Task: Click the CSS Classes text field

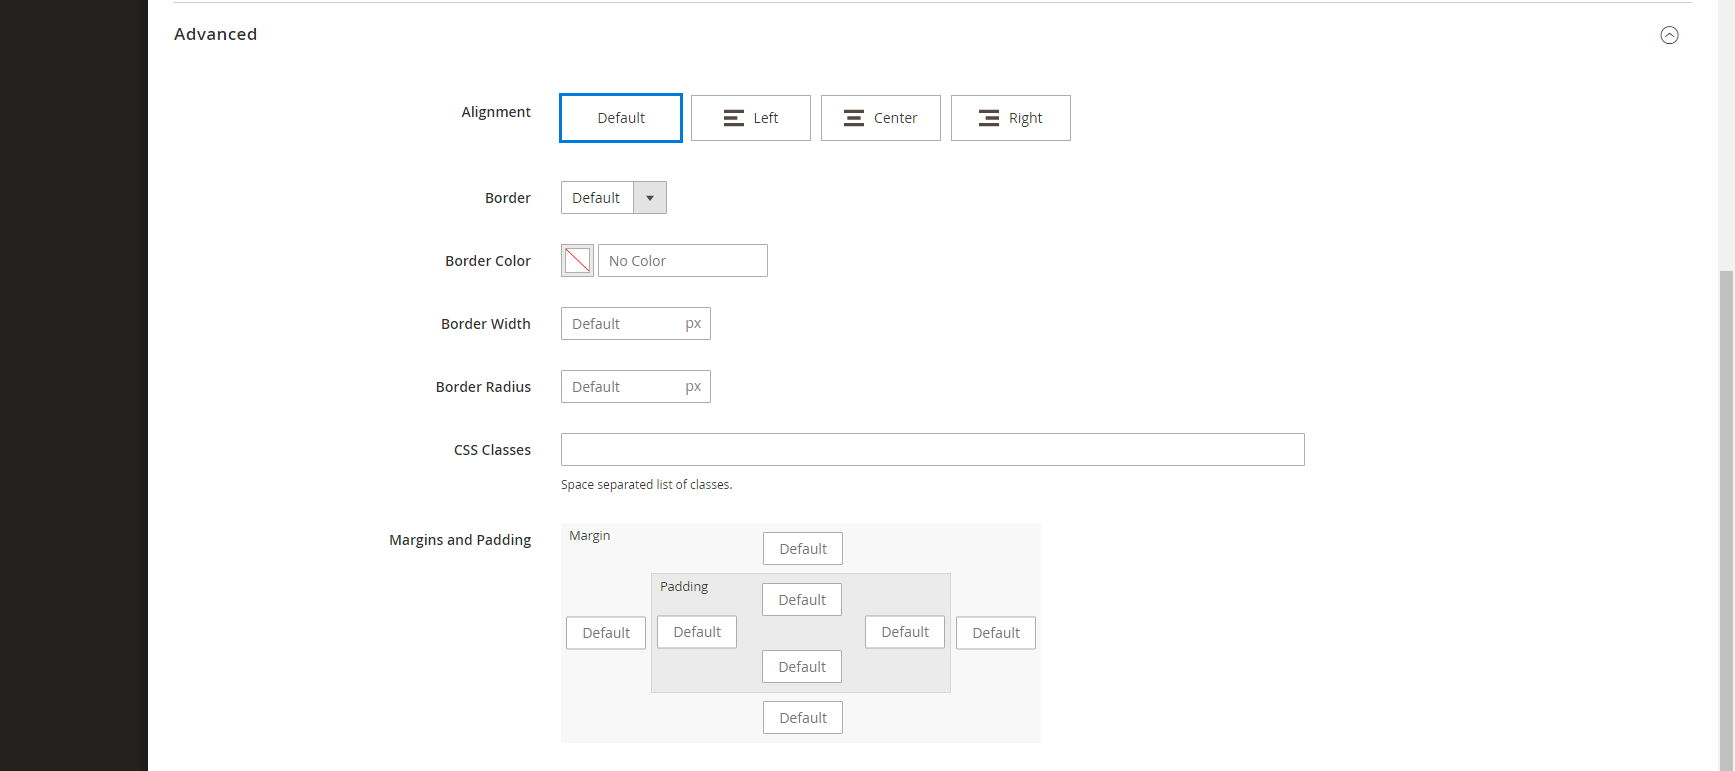Action: click(x=932, y=450)
